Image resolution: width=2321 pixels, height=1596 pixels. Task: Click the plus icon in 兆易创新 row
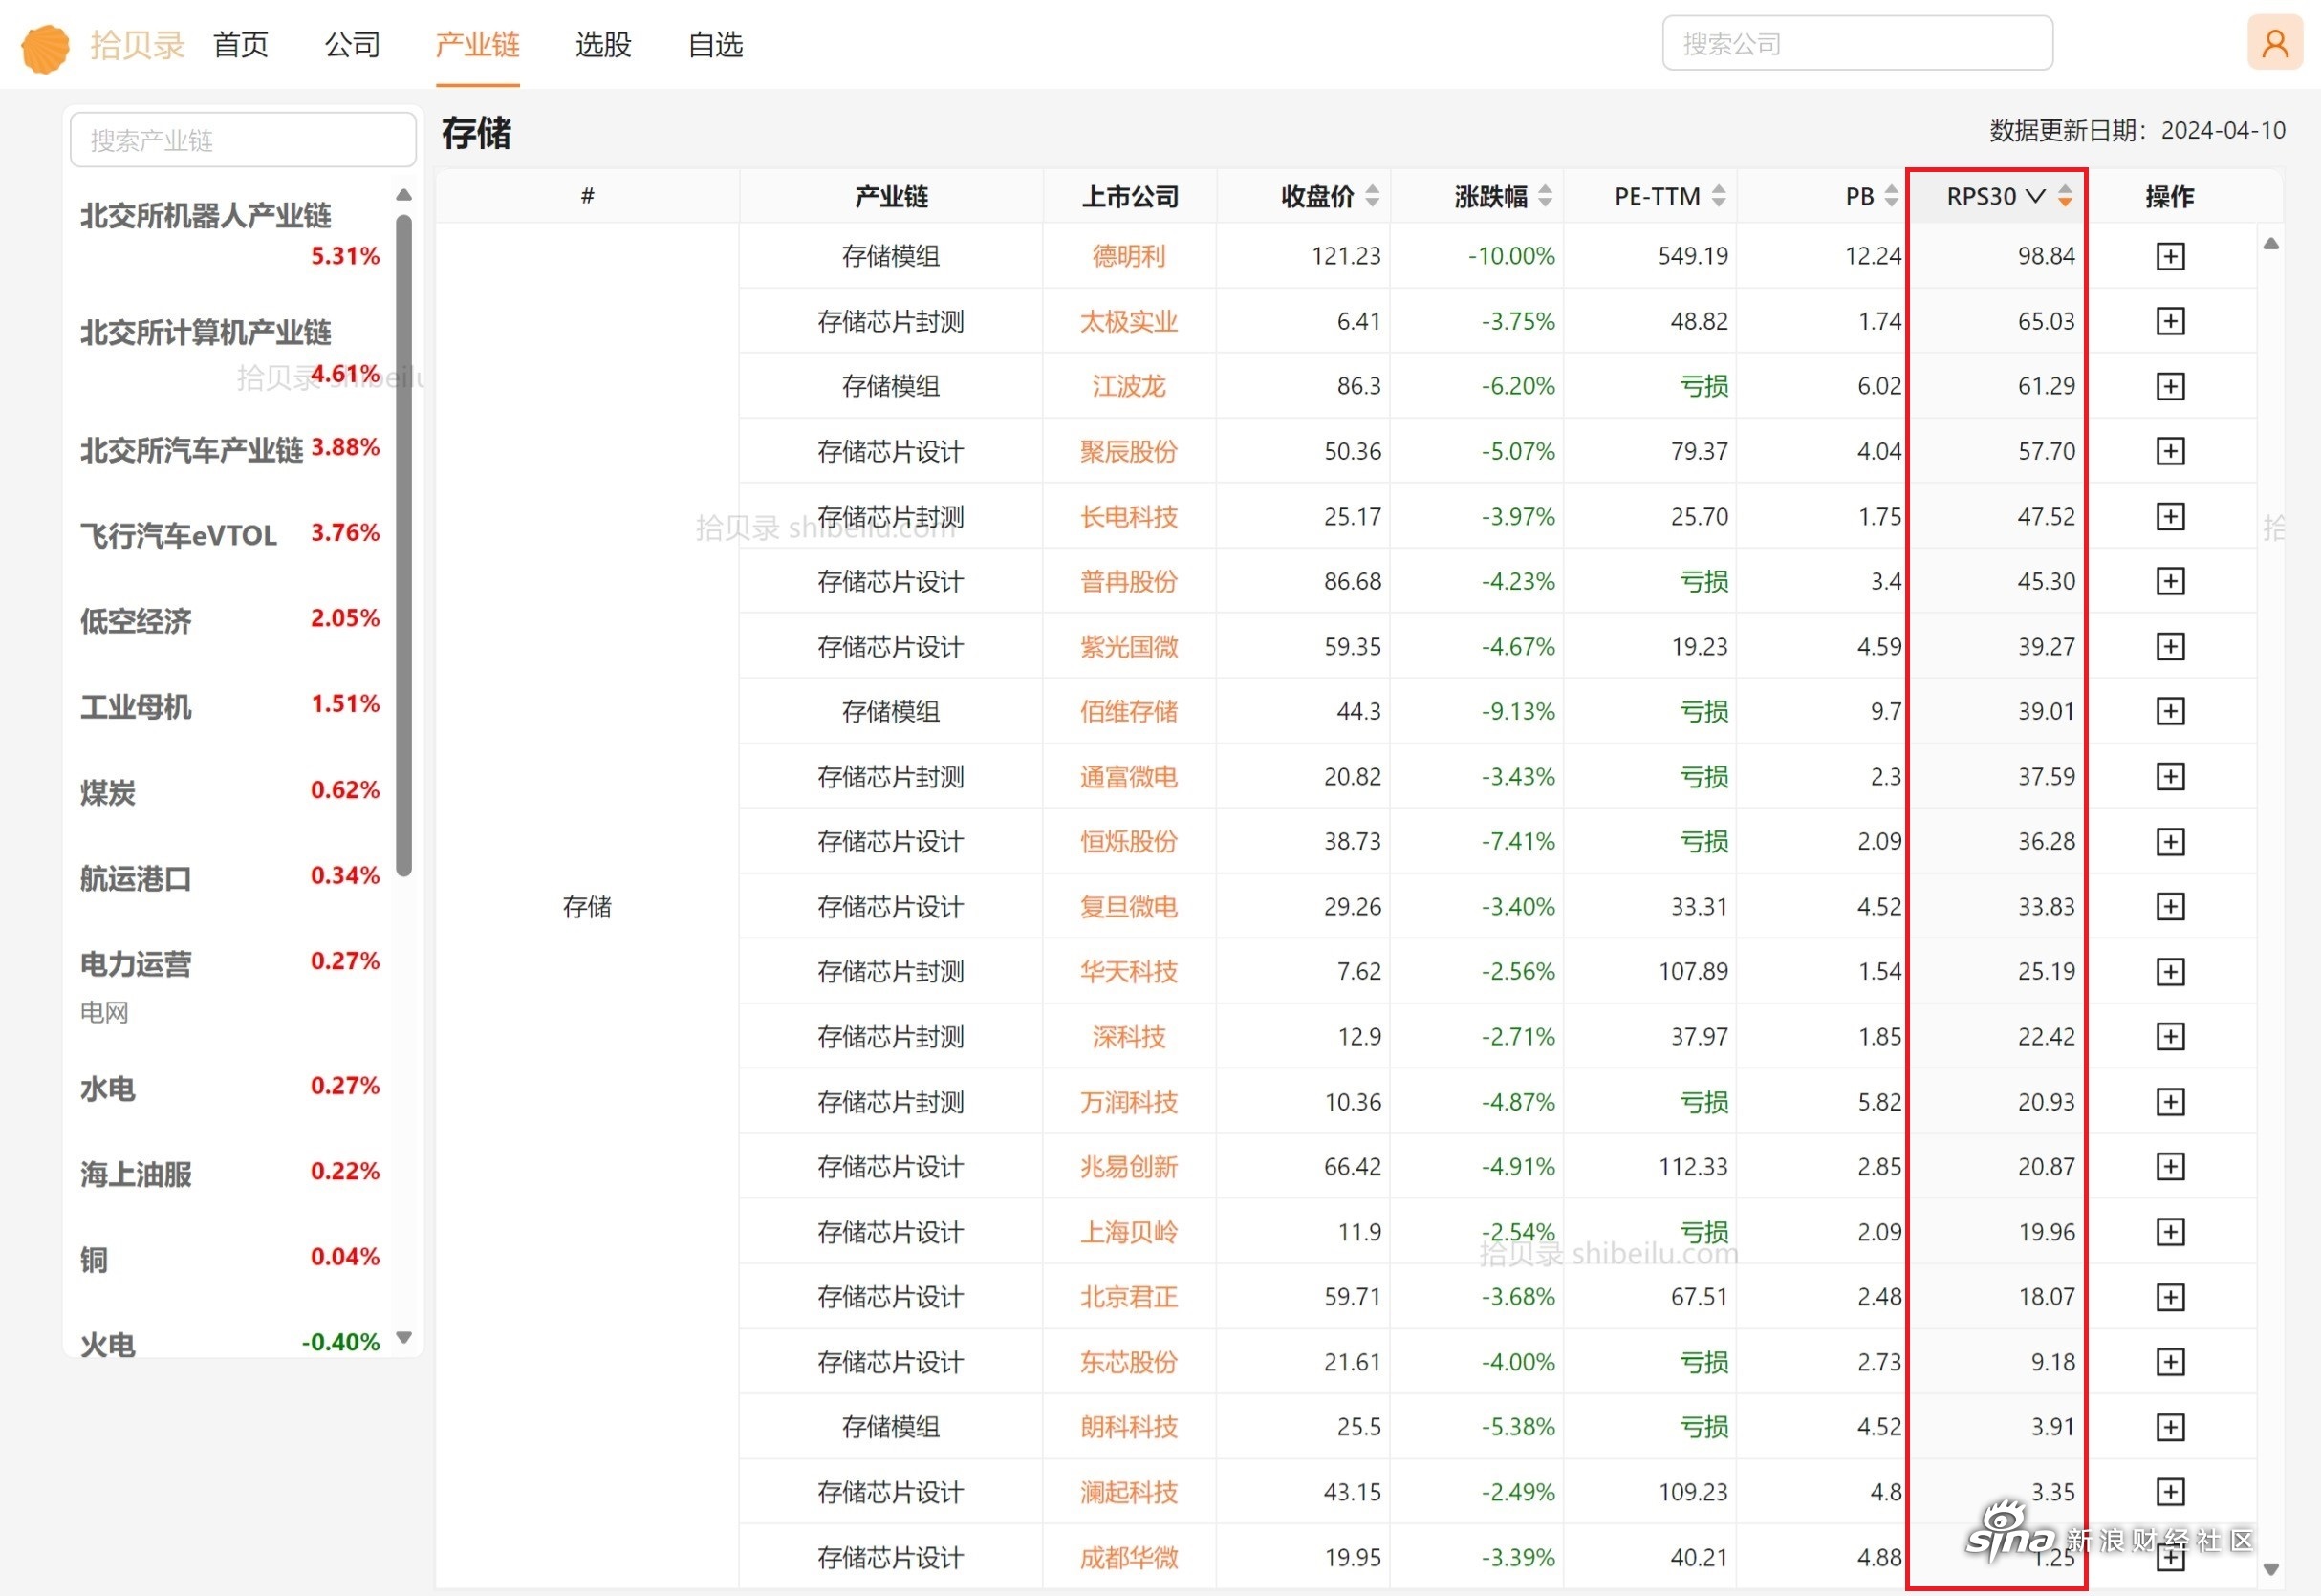(x=2169, y=1166)
